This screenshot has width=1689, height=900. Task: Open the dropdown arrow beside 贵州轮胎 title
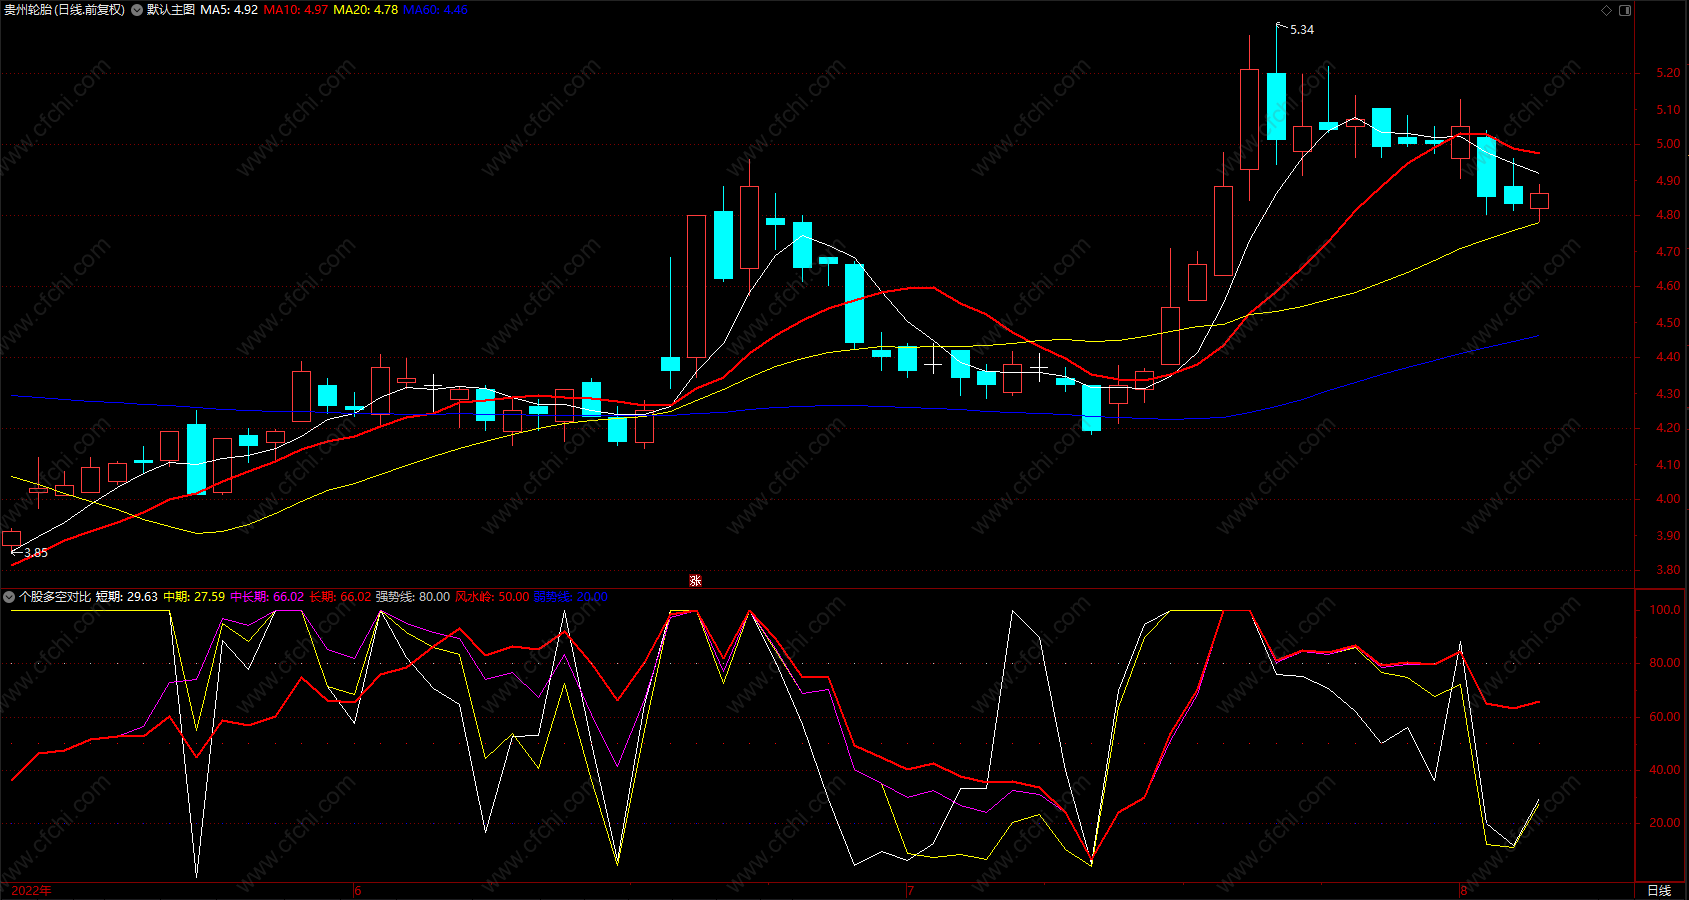[137, 10]
